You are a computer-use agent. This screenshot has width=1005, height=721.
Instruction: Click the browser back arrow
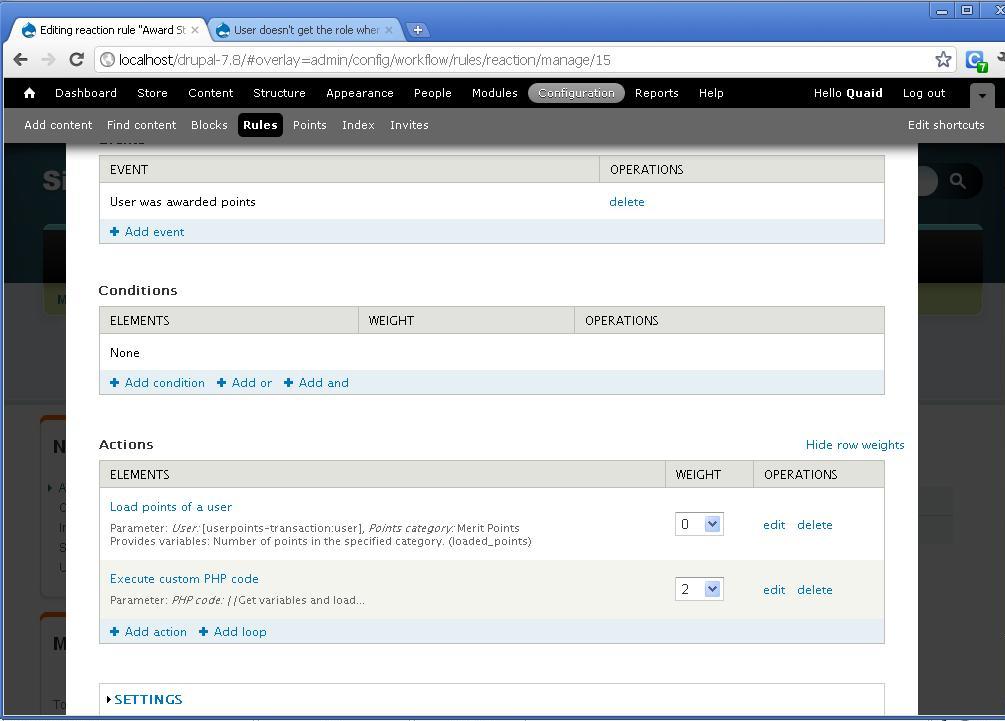tap(21, 60)
